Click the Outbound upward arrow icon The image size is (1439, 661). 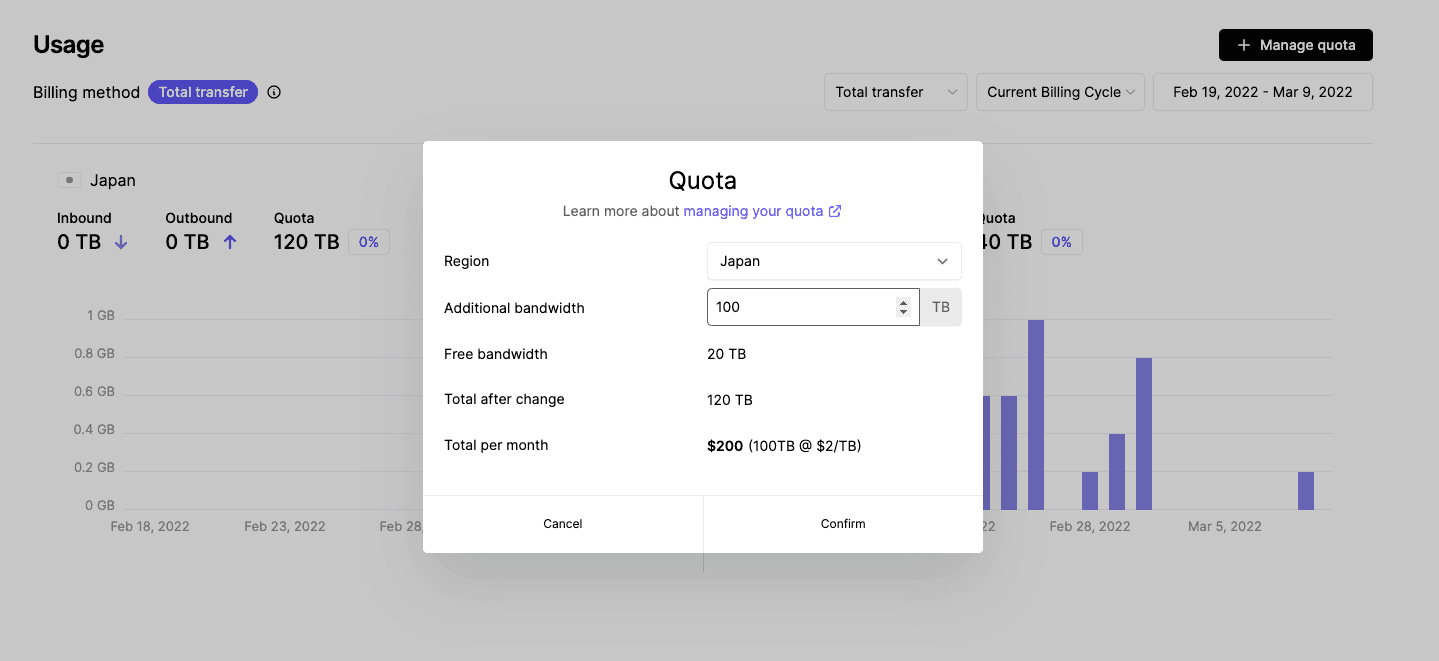[230, 240]
